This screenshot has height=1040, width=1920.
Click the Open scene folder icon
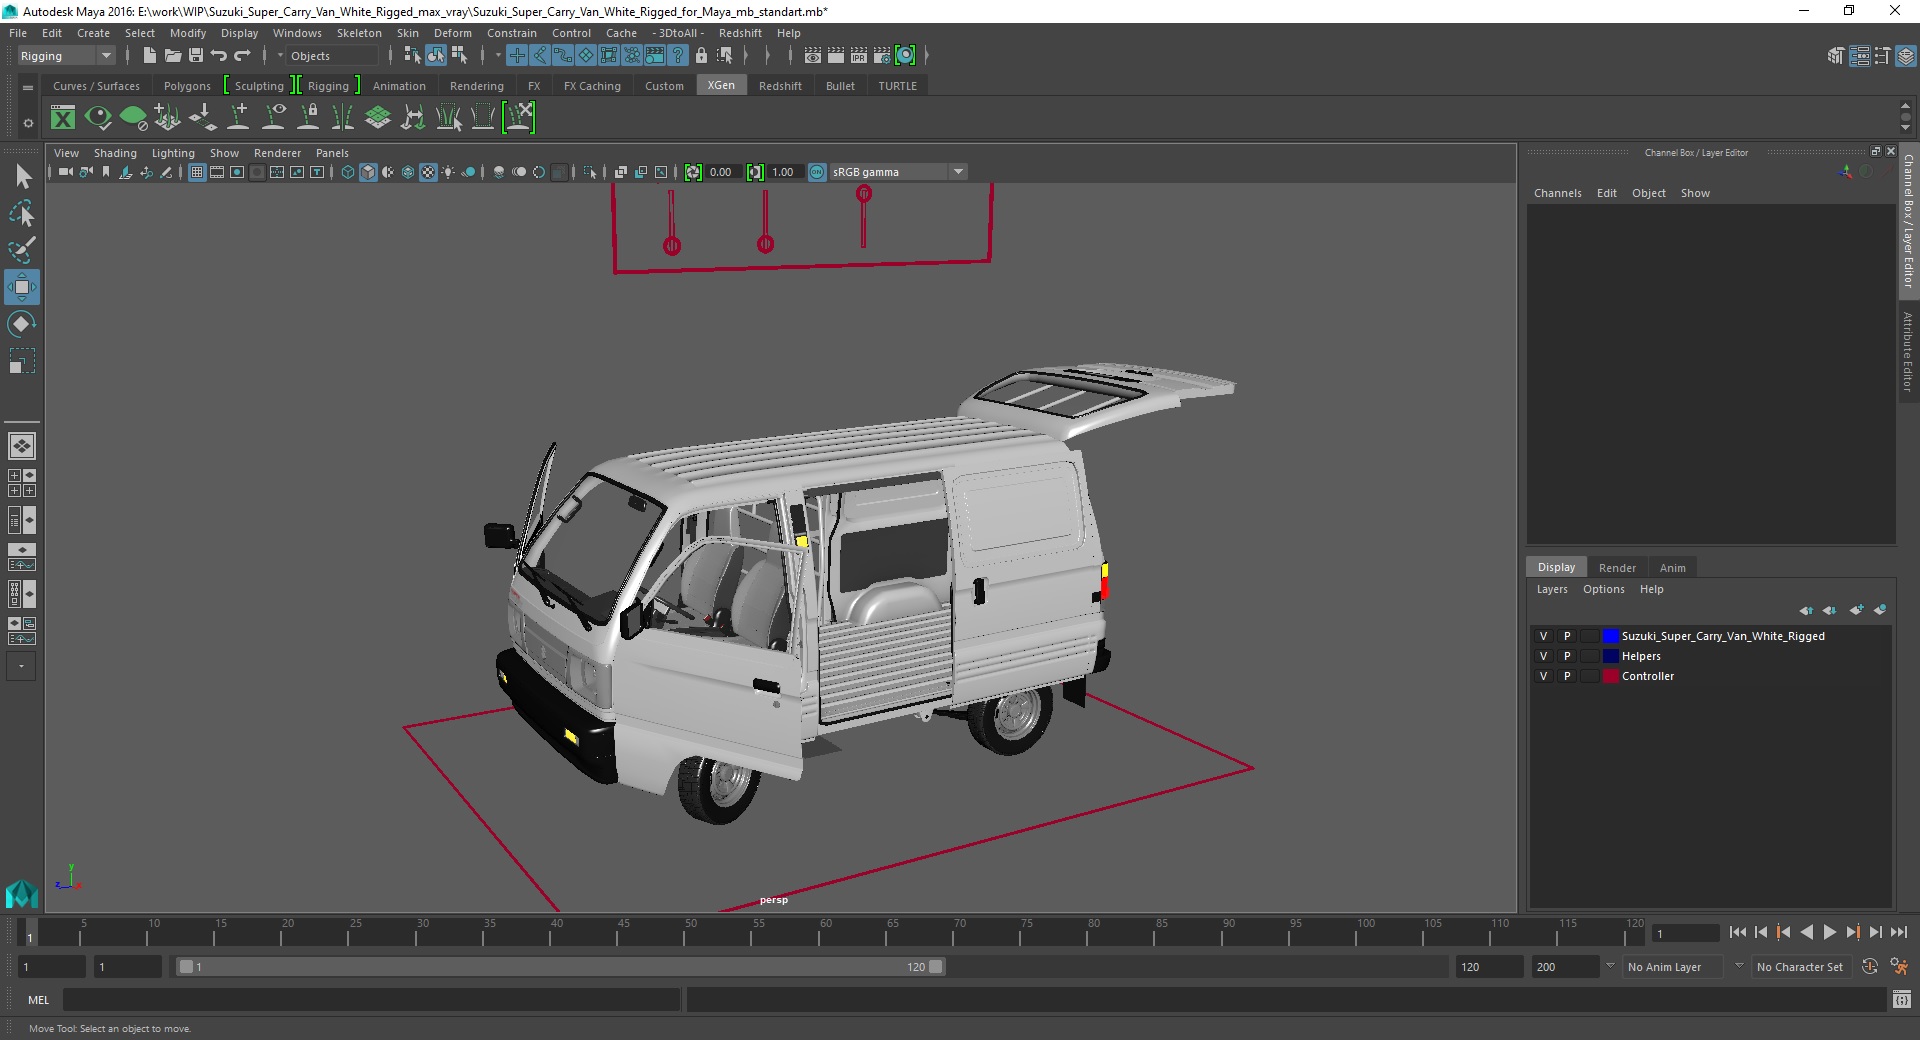[172, 56]
